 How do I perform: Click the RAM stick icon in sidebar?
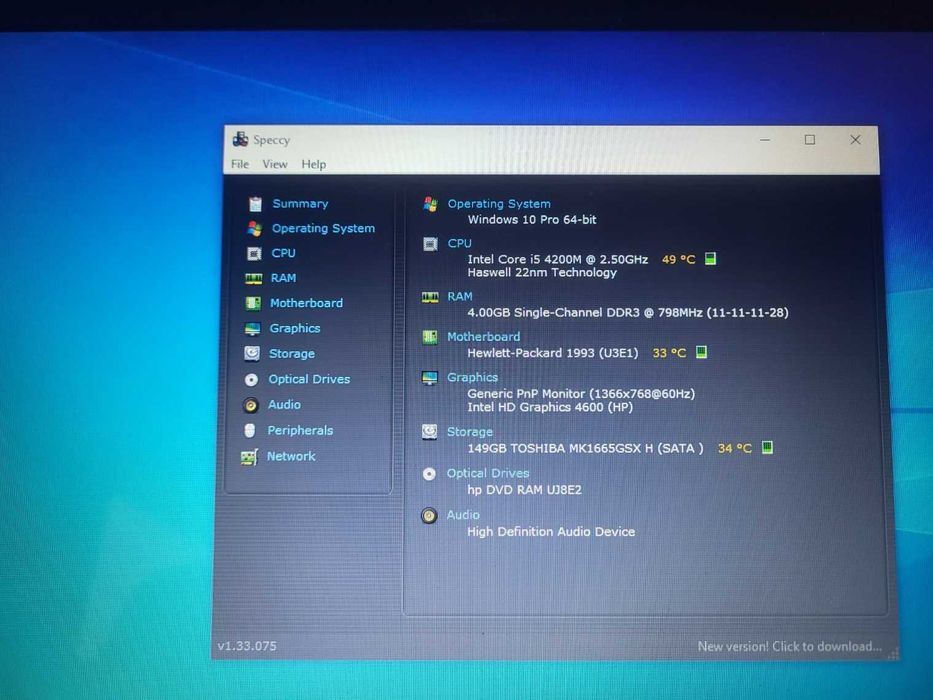(253, 279)
